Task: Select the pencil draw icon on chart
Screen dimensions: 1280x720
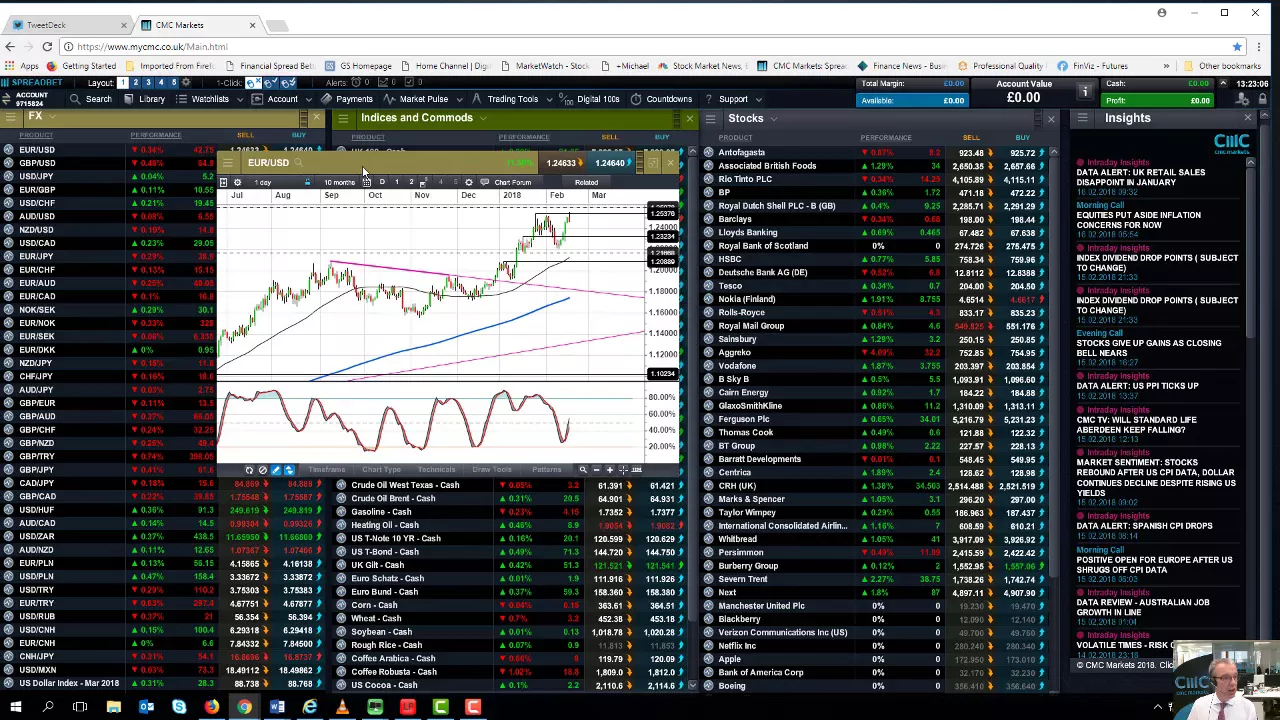Action: 276,470
